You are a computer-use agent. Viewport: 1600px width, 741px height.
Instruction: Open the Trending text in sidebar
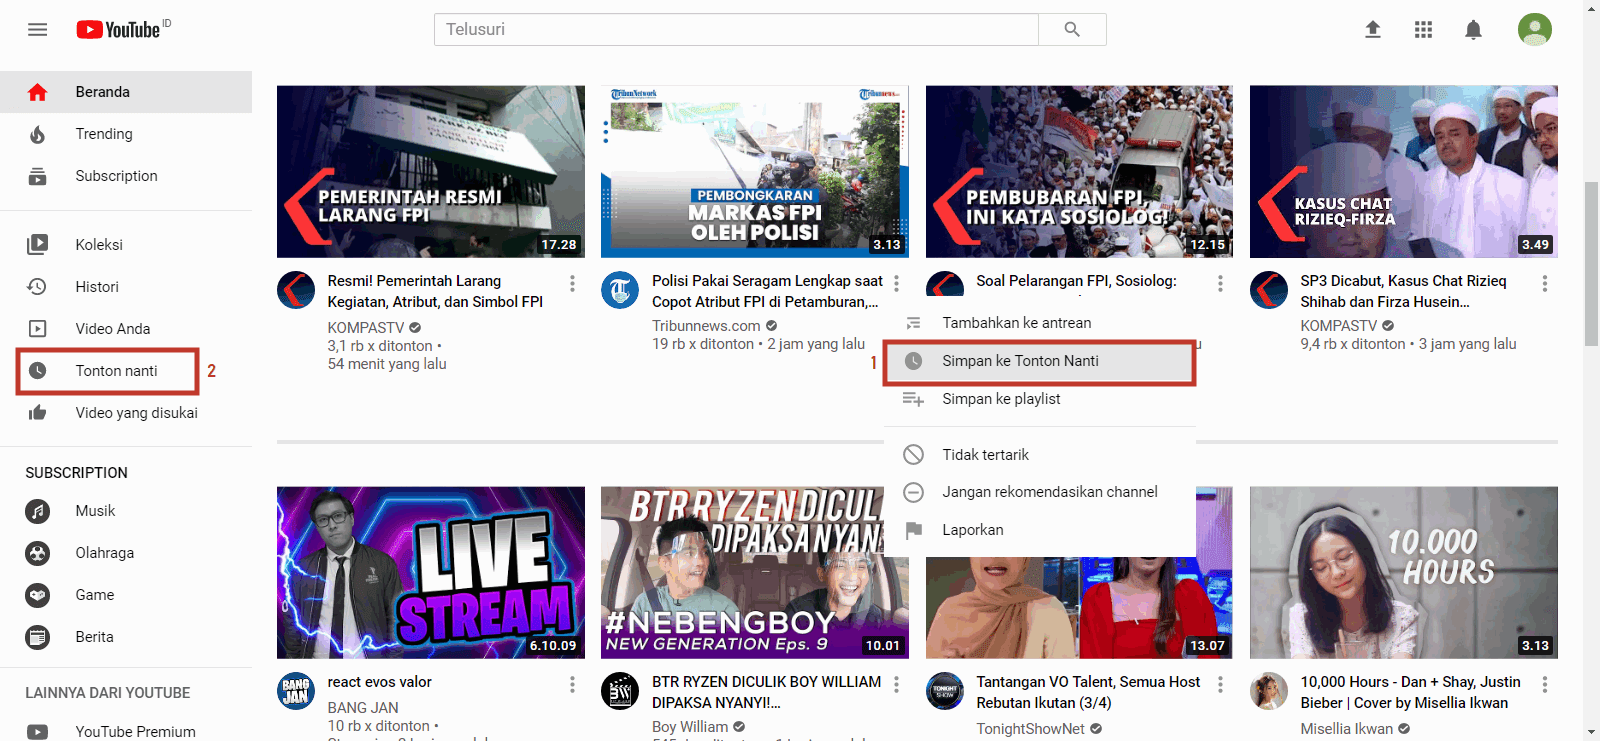(x=104, y=134)
